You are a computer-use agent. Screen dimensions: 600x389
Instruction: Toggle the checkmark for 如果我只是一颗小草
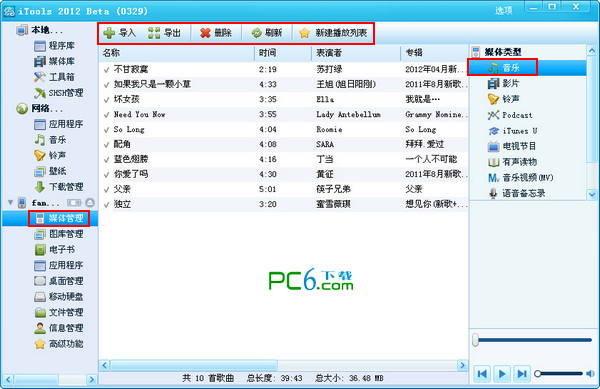(106, 85)
